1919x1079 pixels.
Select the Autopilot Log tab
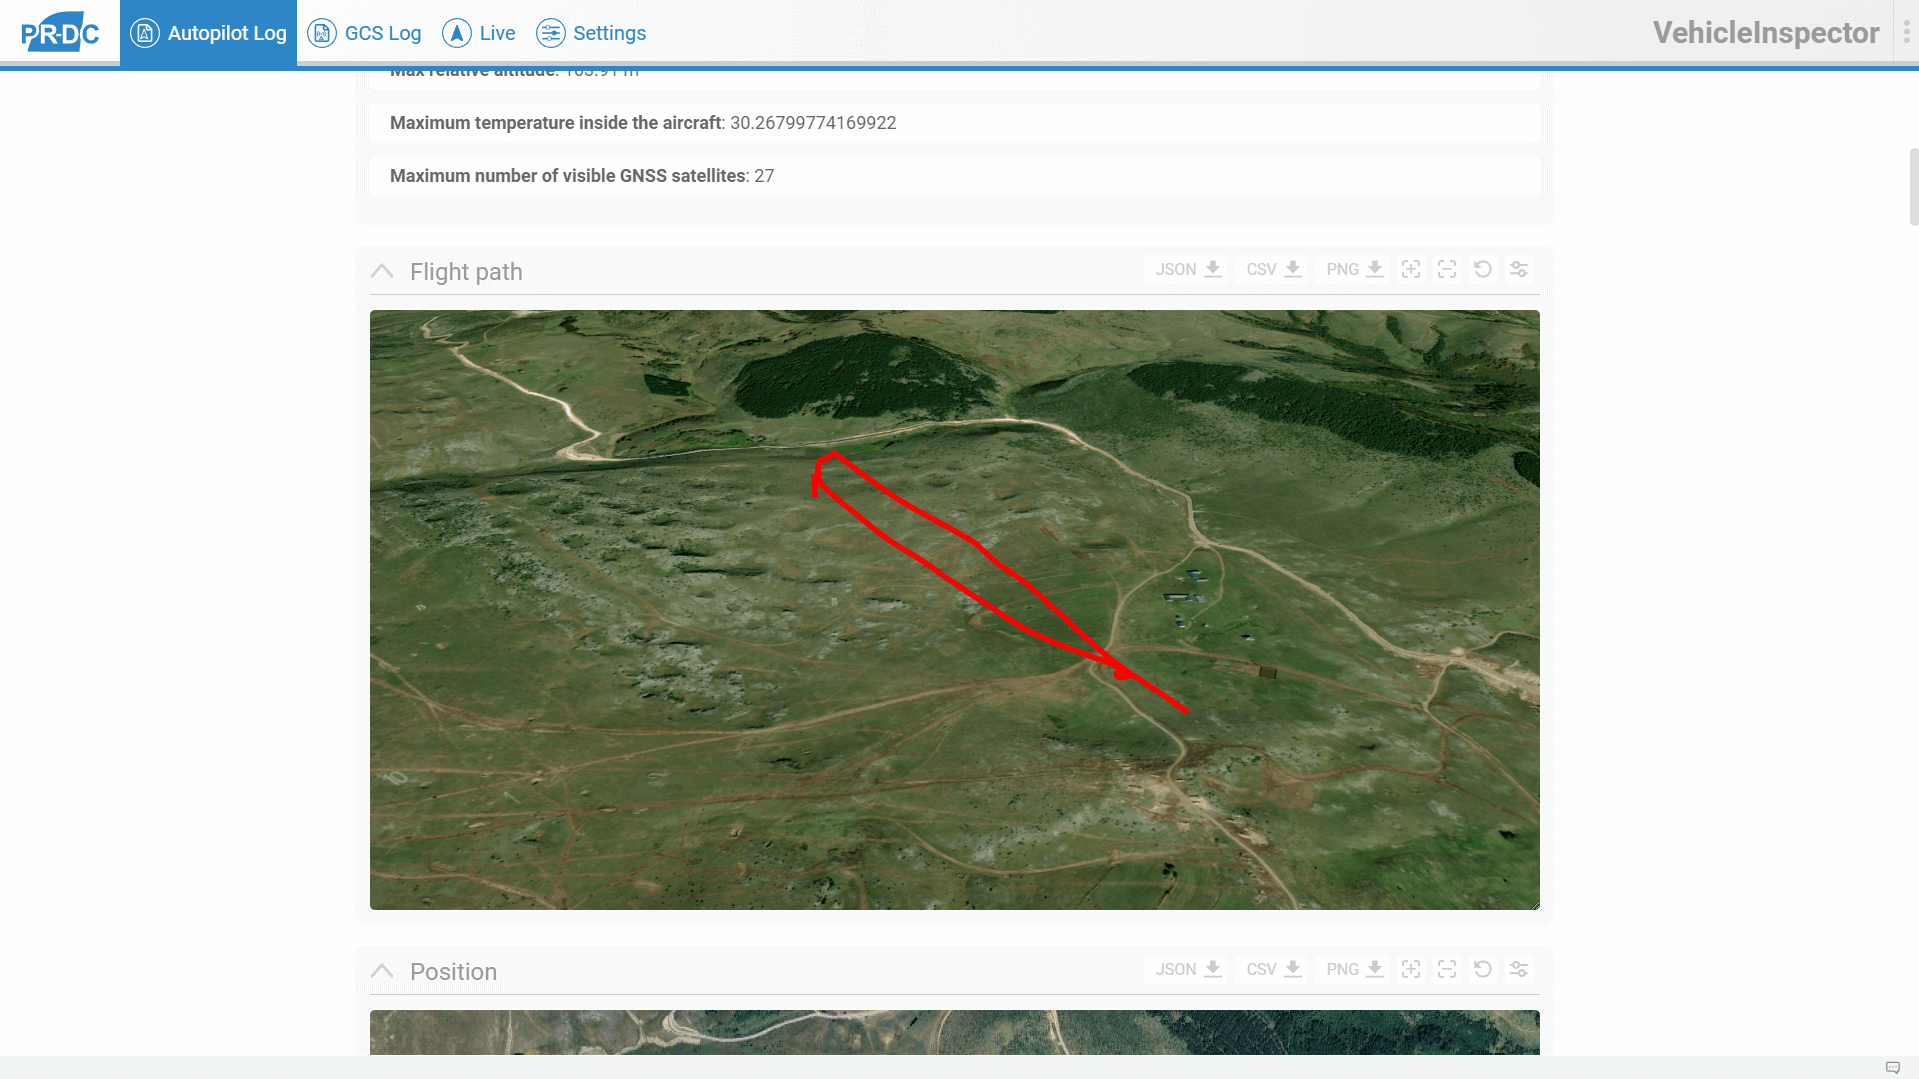pyautogui.click(x=208, y=34)
